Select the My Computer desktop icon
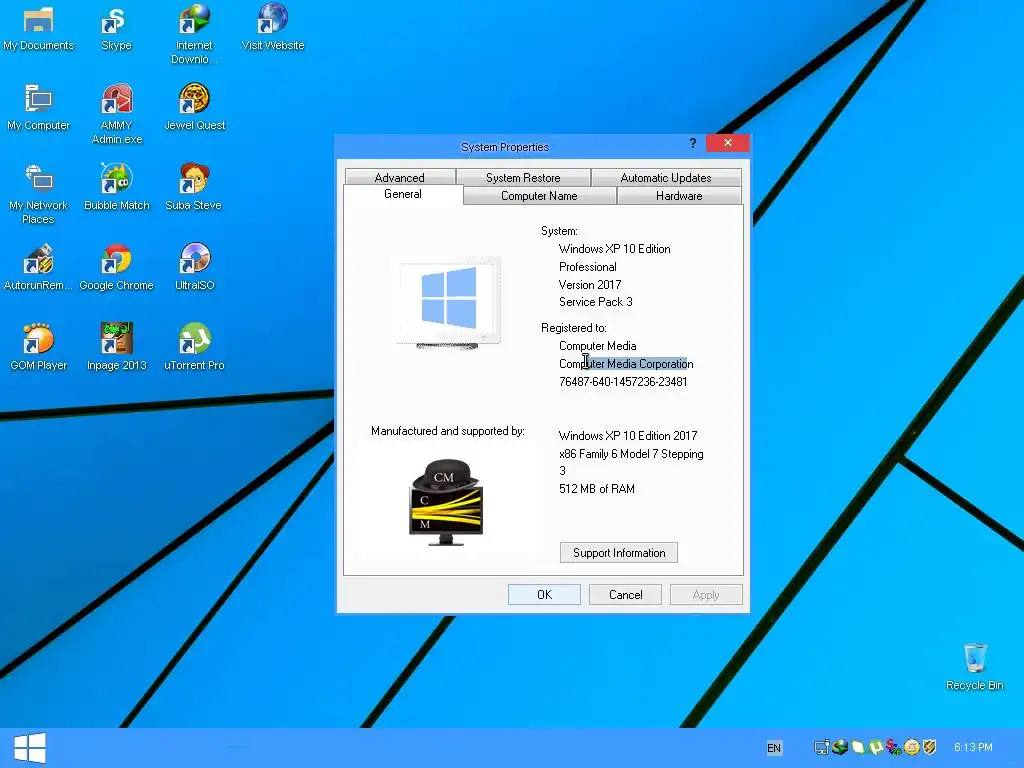Image resolution: width=1024 pixels, height=768 pixels. (x=38, y=108)
